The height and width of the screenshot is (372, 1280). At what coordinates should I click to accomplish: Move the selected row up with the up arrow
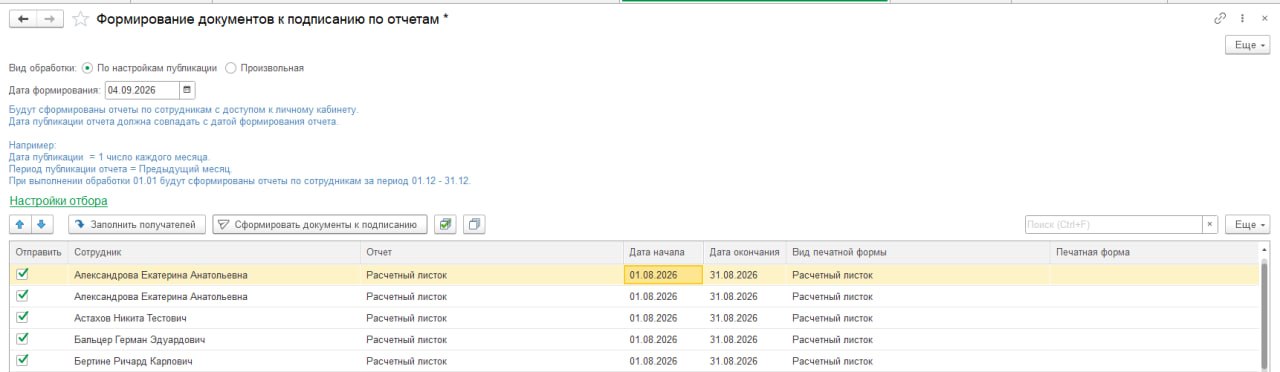point(20,225)
